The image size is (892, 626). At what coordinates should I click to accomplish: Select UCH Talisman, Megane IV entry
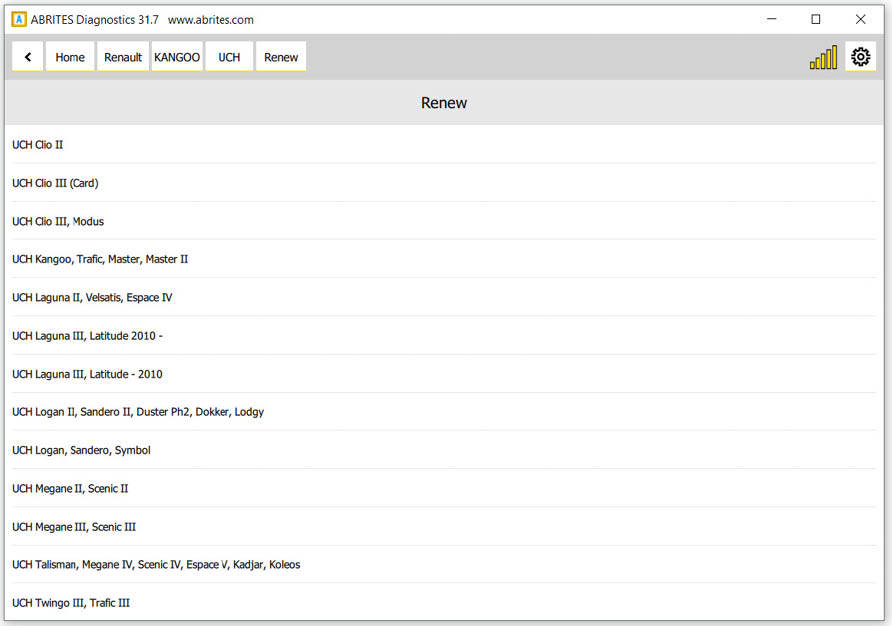(x=156, y=565)
